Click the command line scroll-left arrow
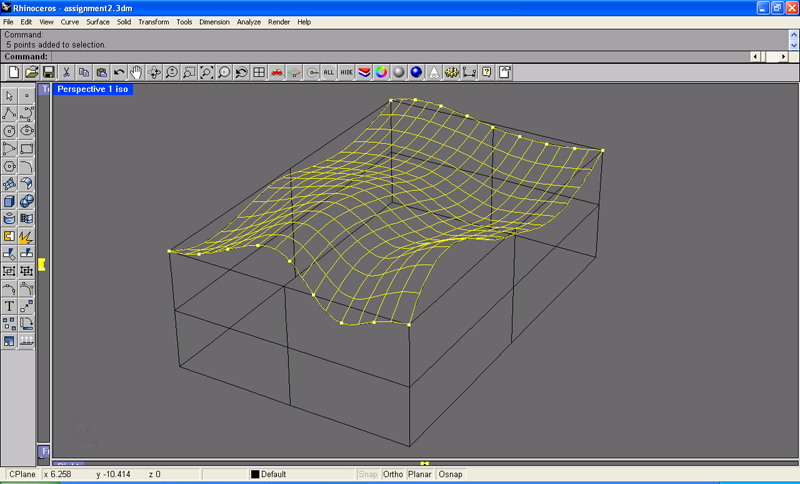Viewport: 800px width, 484px height. (x=756, y=57)
